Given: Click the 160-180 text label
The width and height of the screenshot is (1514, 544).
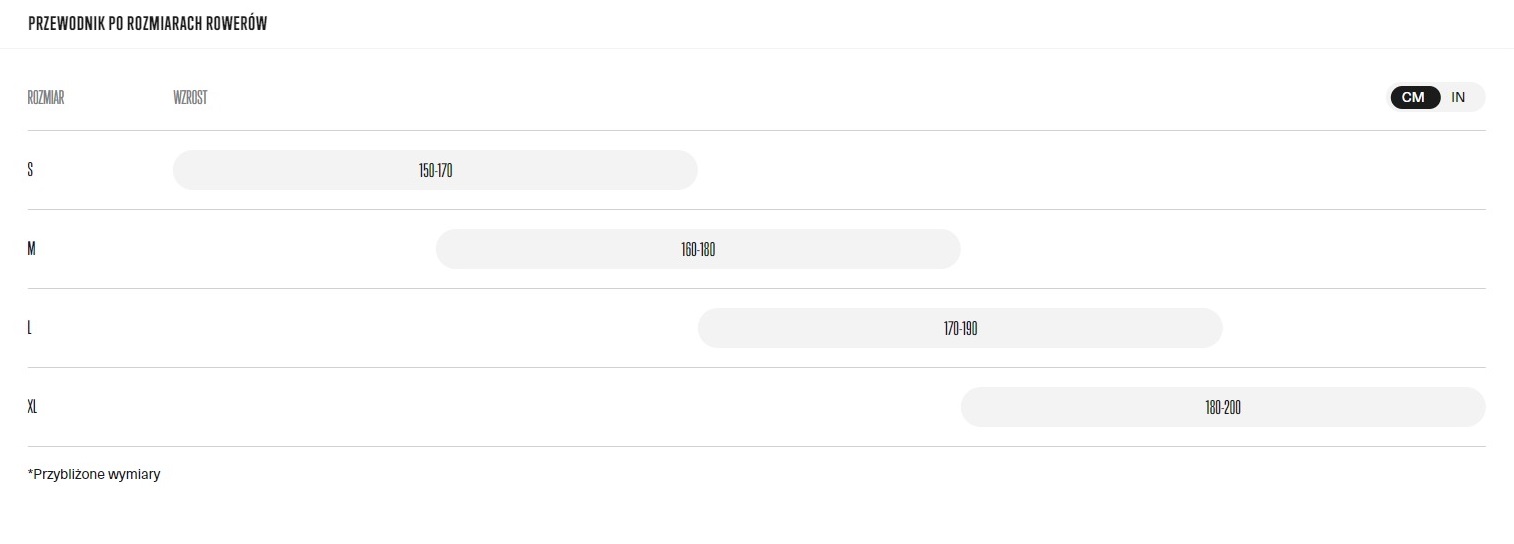Looking at the screenshot, I should (x=698, y=249).
